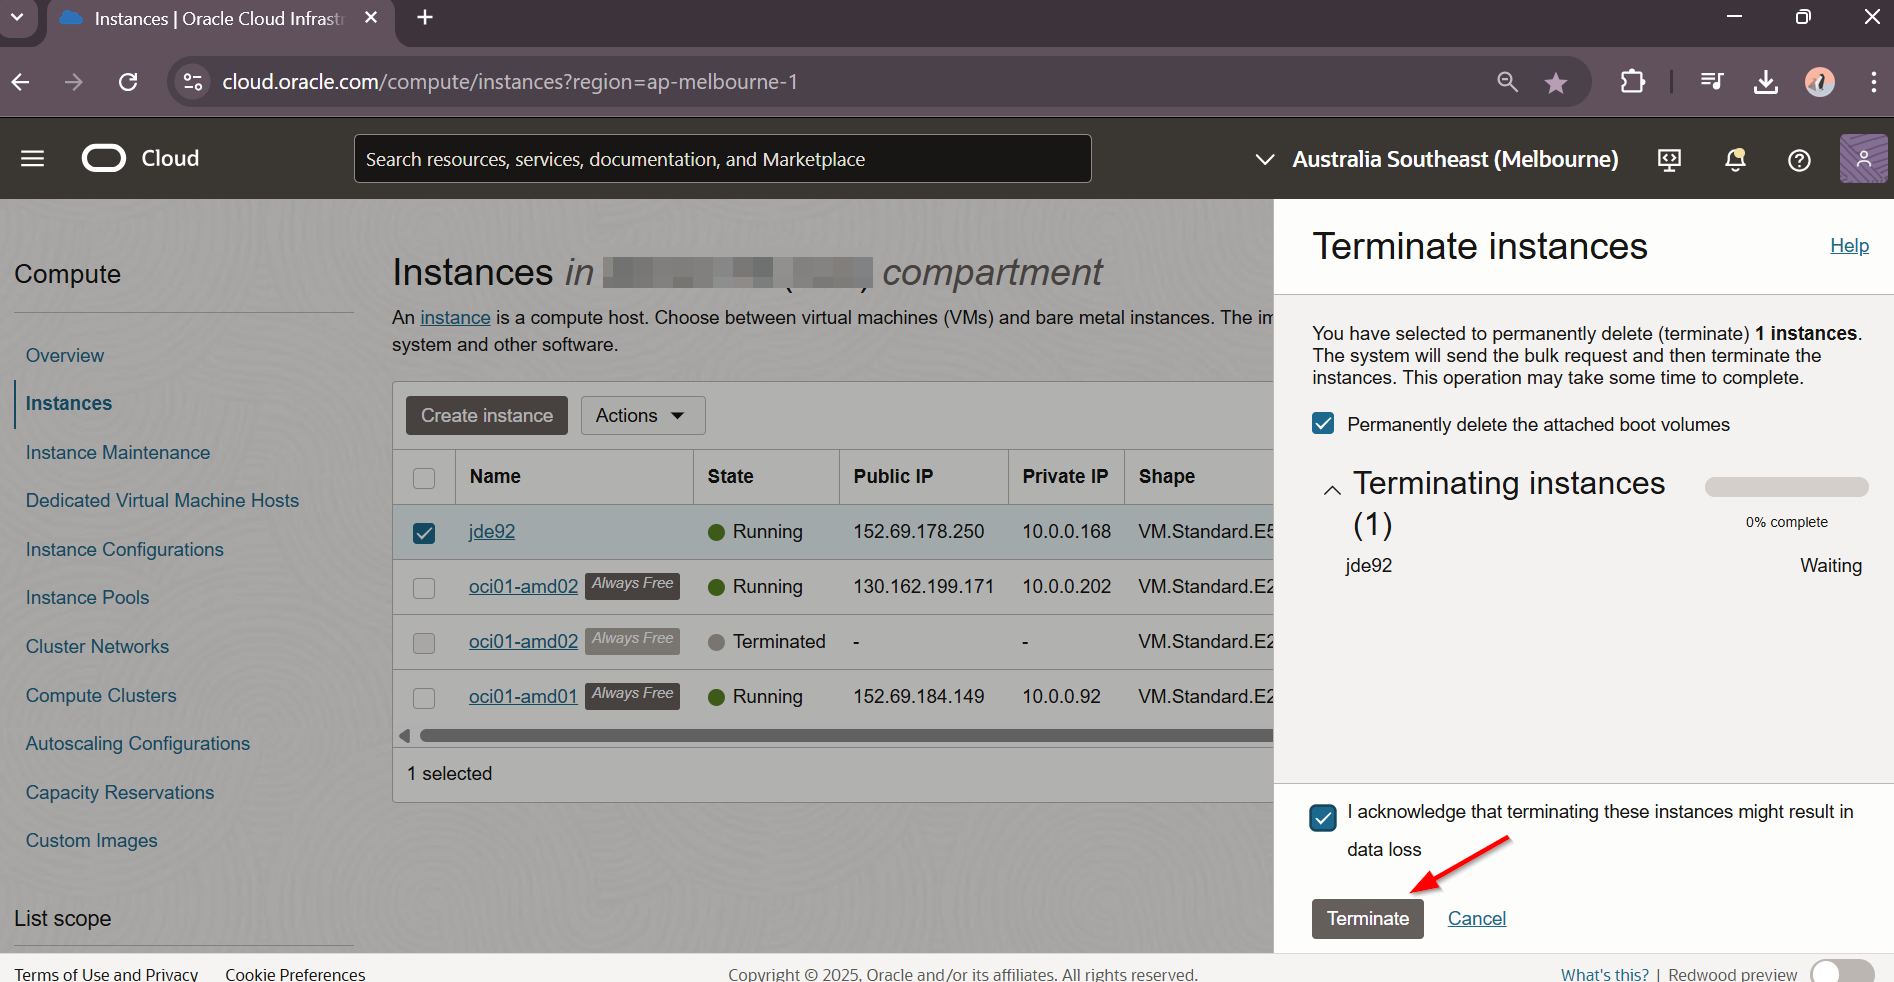Image resolution: width=1894 pixels, height=982 pixels.
Task: Expand the Australia Southeast (Melbourne) region selector
Action: [x=1436, y=160]
